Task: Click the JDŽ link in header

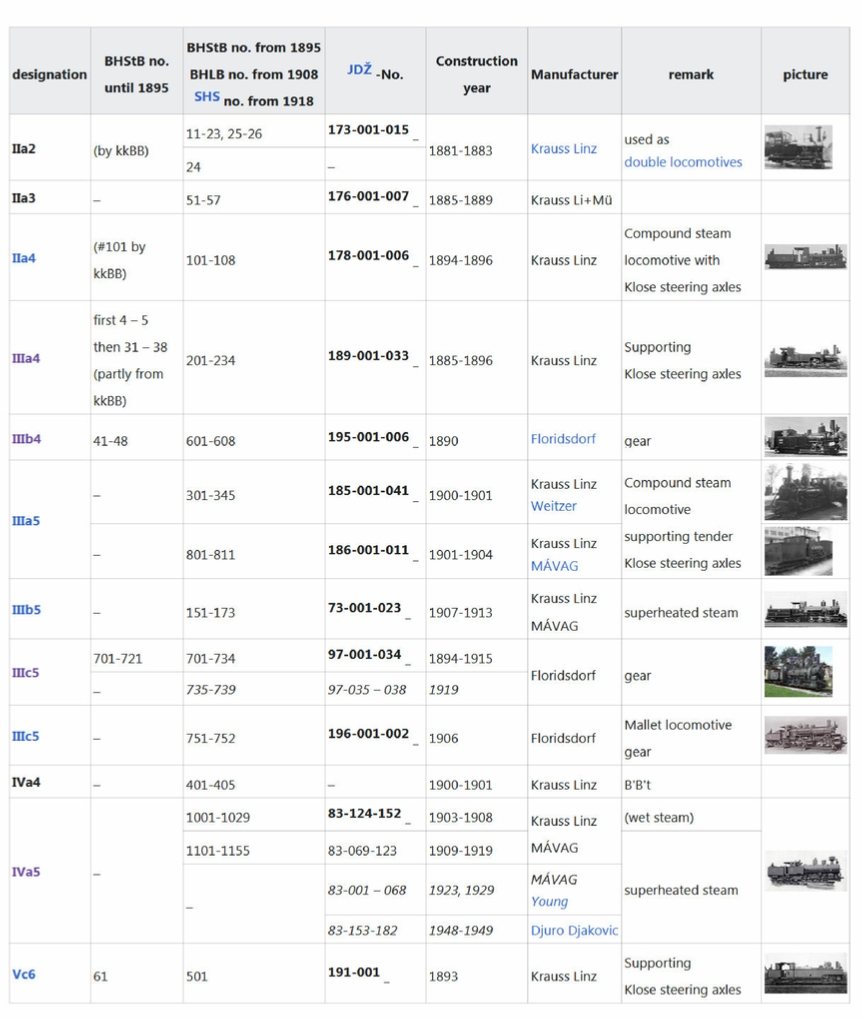Action: click(x=359, y=70)
